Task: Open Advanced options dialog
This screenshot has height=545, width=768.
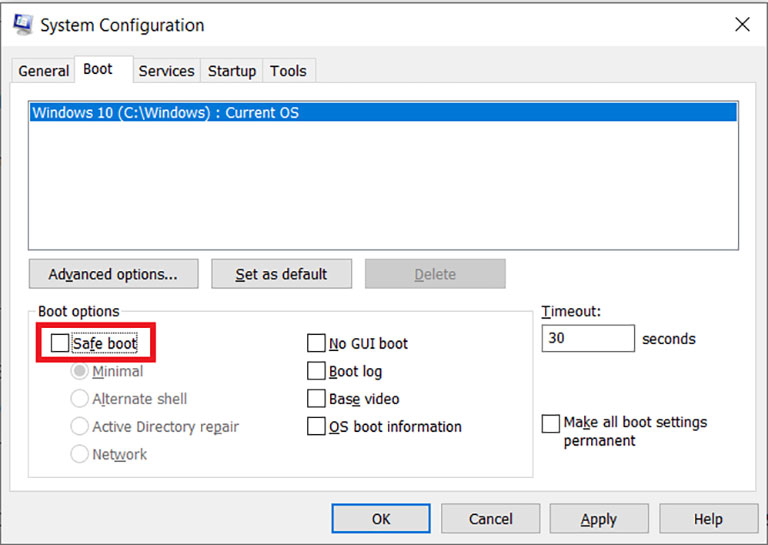Action: pyautogui.click(x=114, y=274)
